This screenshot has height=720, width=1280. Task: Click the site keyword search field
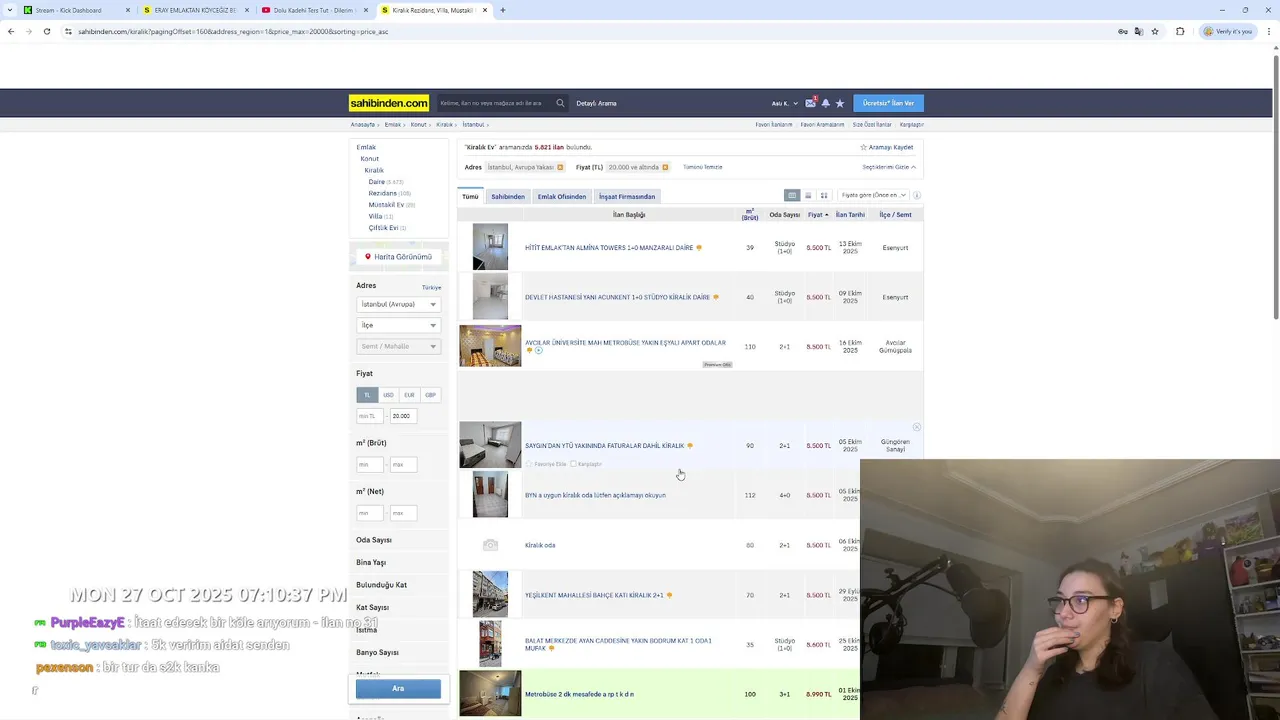point(495,103)
